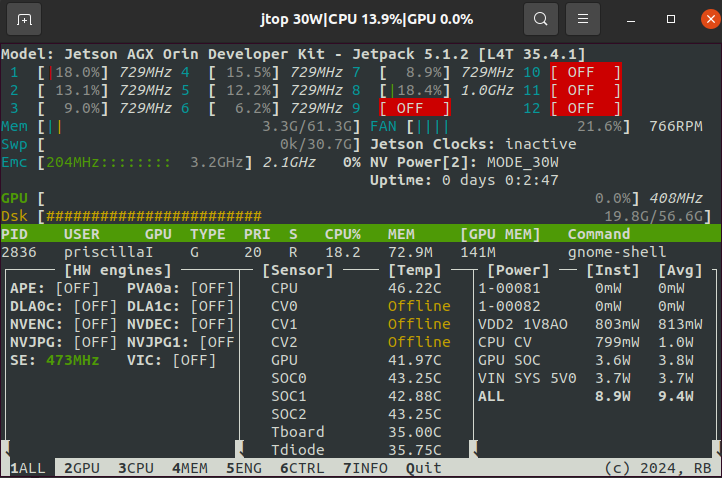Switch to the 2GPU tab
Screen dimensions: 722x478
[x=82, y=468]
